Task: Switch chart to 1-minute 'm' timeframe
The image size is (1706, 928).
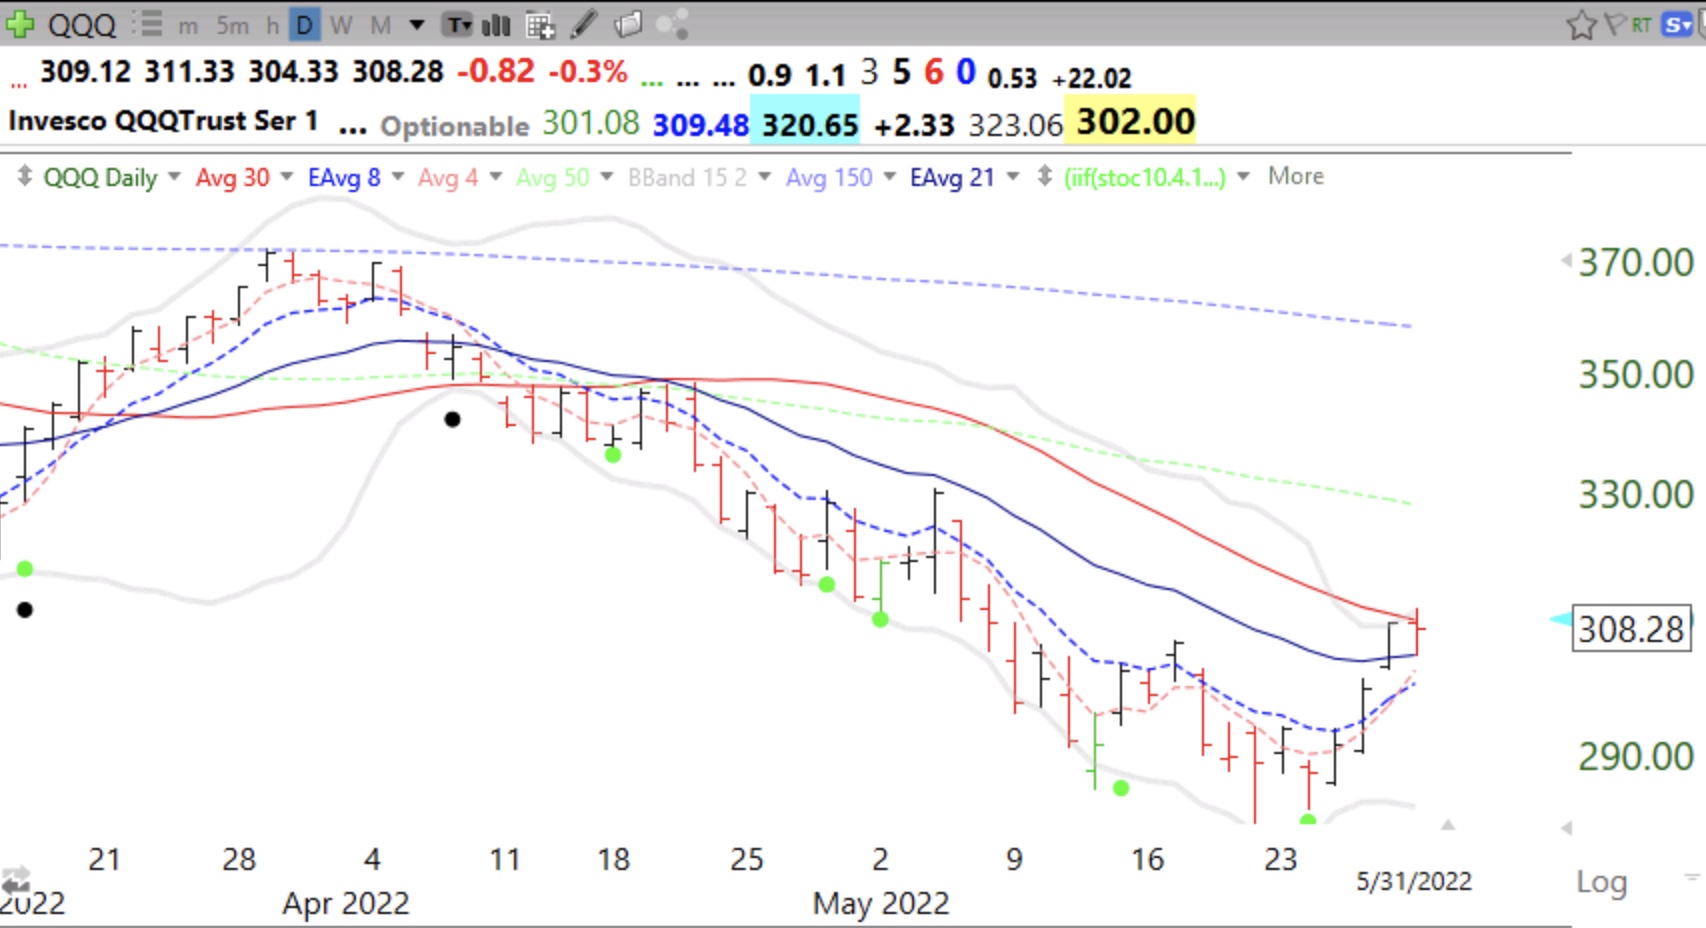Action: pos(188,25)
